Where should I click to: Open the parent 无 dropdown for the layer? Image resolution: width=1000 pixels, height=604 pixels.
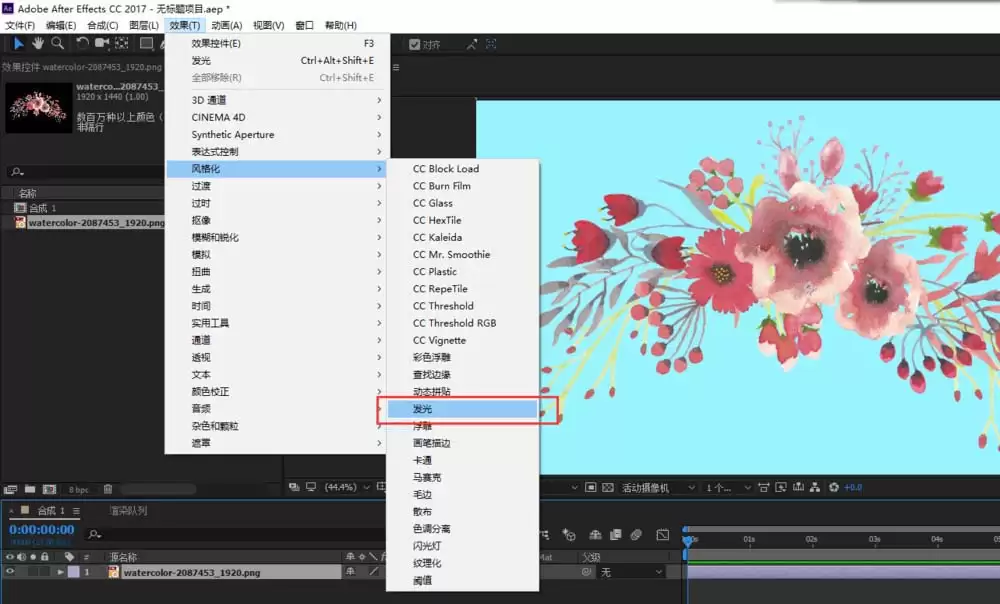(x=631, y=572)
